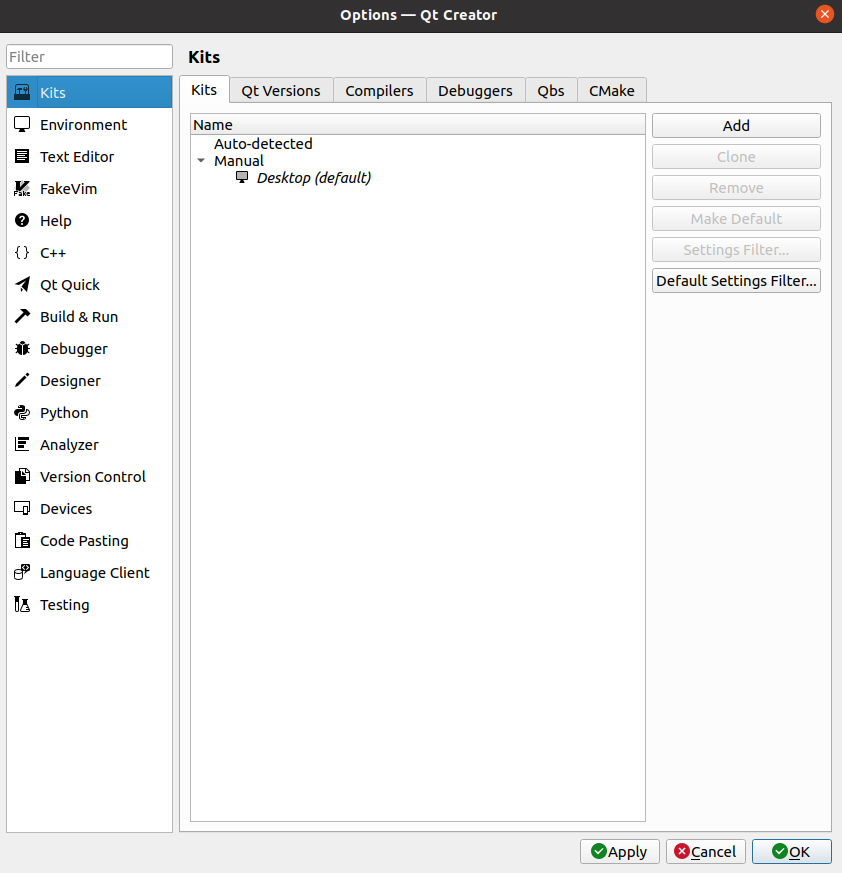Click the Name column header

coord(418,125)
